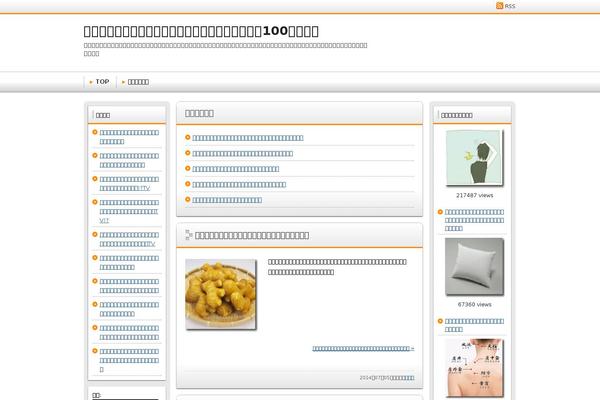Open the popular post link below 67360 views
Screen dimensions: 600x400
tap(474, 325)
